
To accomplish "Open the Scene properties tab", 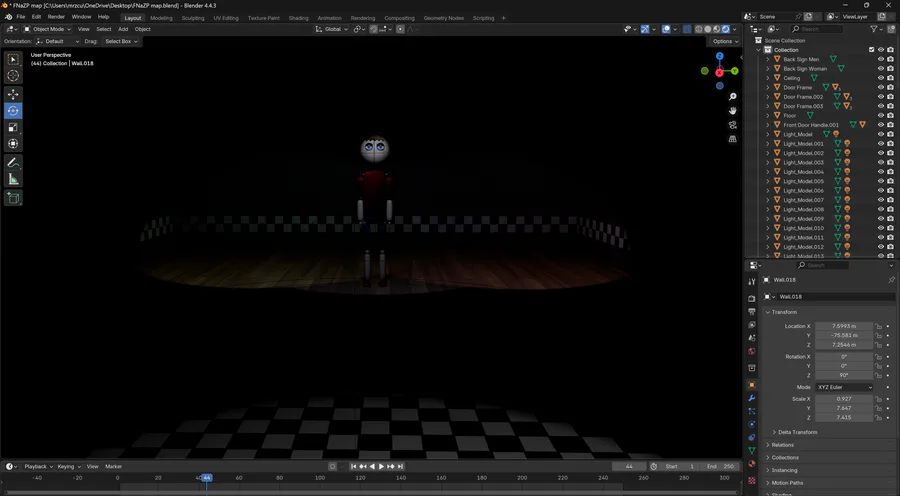I will pos(752,338).
